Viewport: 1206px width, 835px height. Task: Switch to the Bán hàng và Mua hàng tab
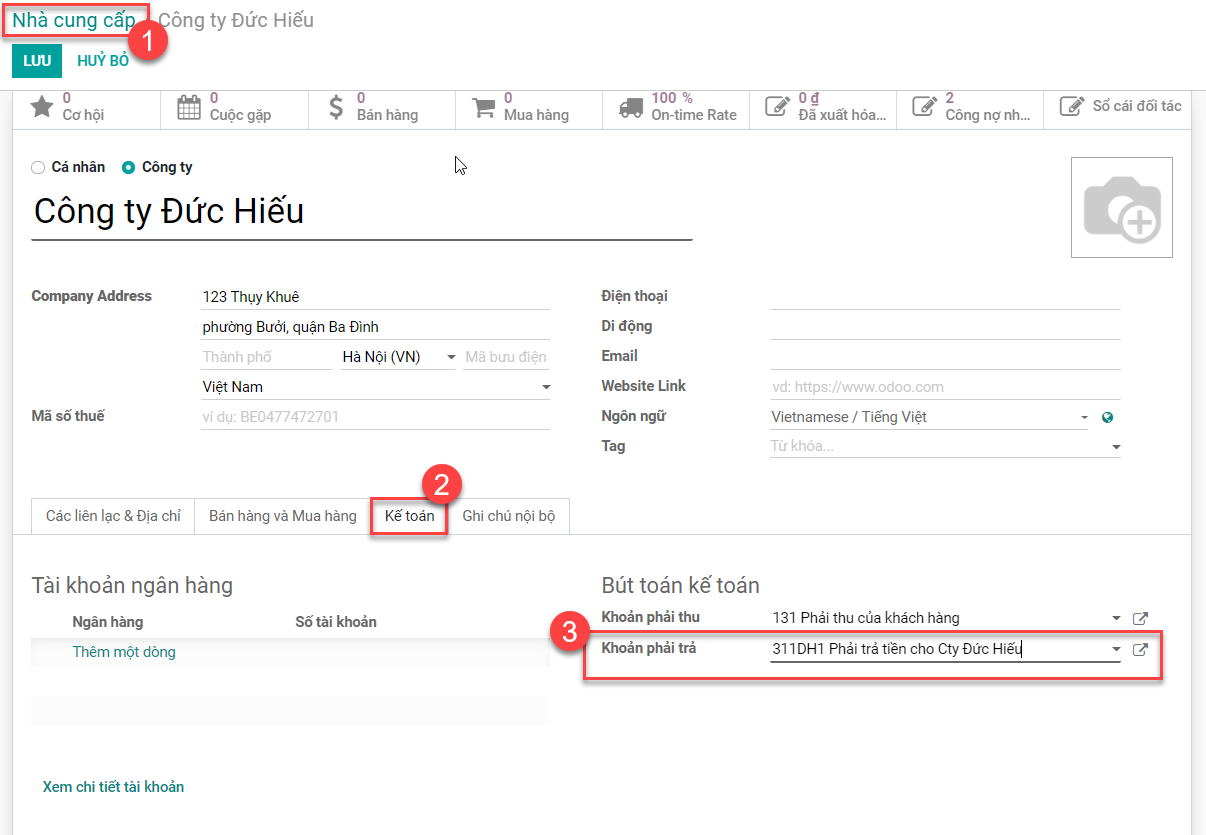pos(282,516)
